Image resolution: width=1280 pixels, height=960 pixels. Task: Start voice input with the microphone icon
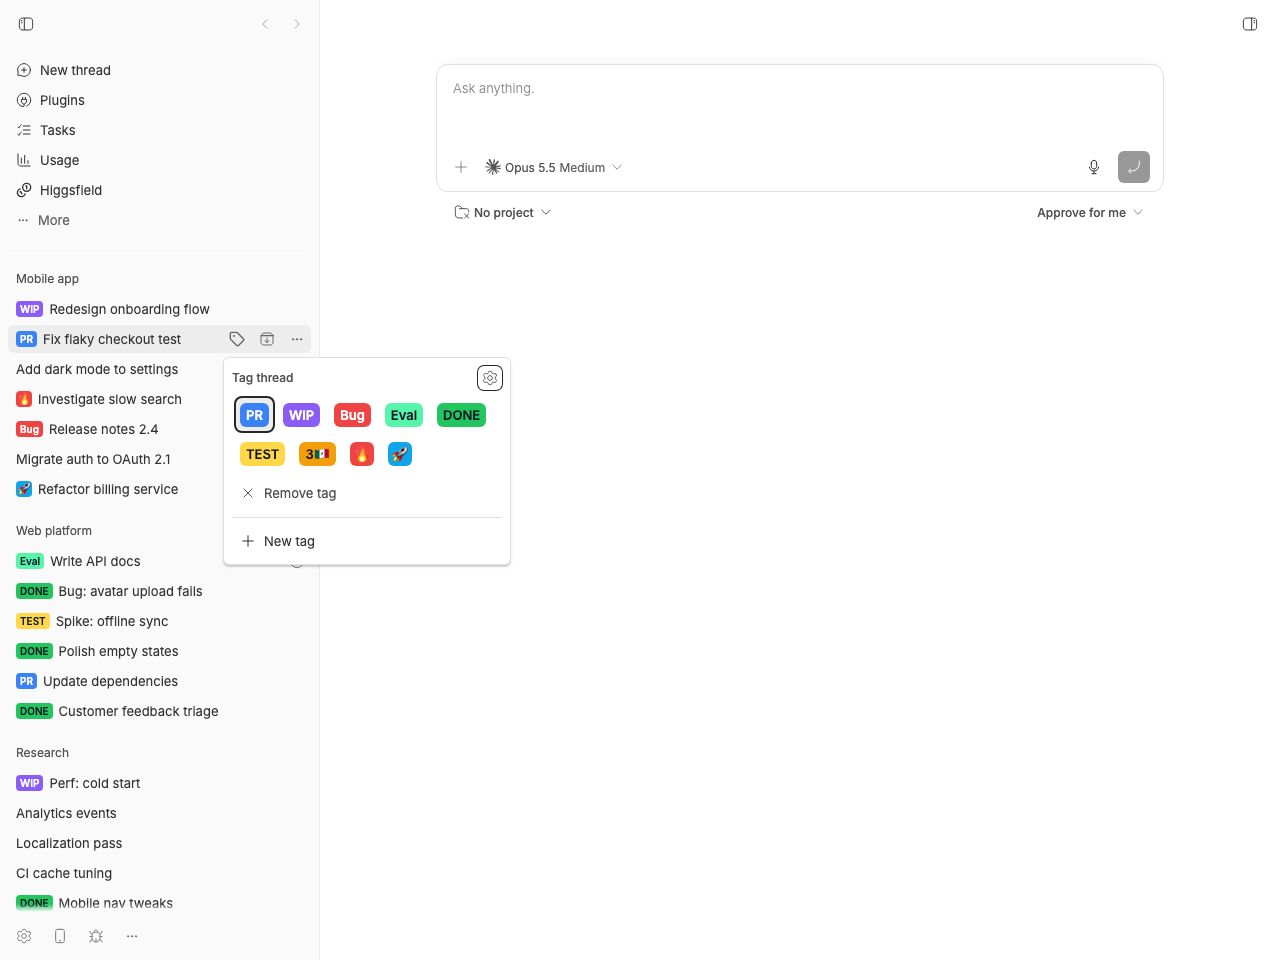(x=1094, y=167)
